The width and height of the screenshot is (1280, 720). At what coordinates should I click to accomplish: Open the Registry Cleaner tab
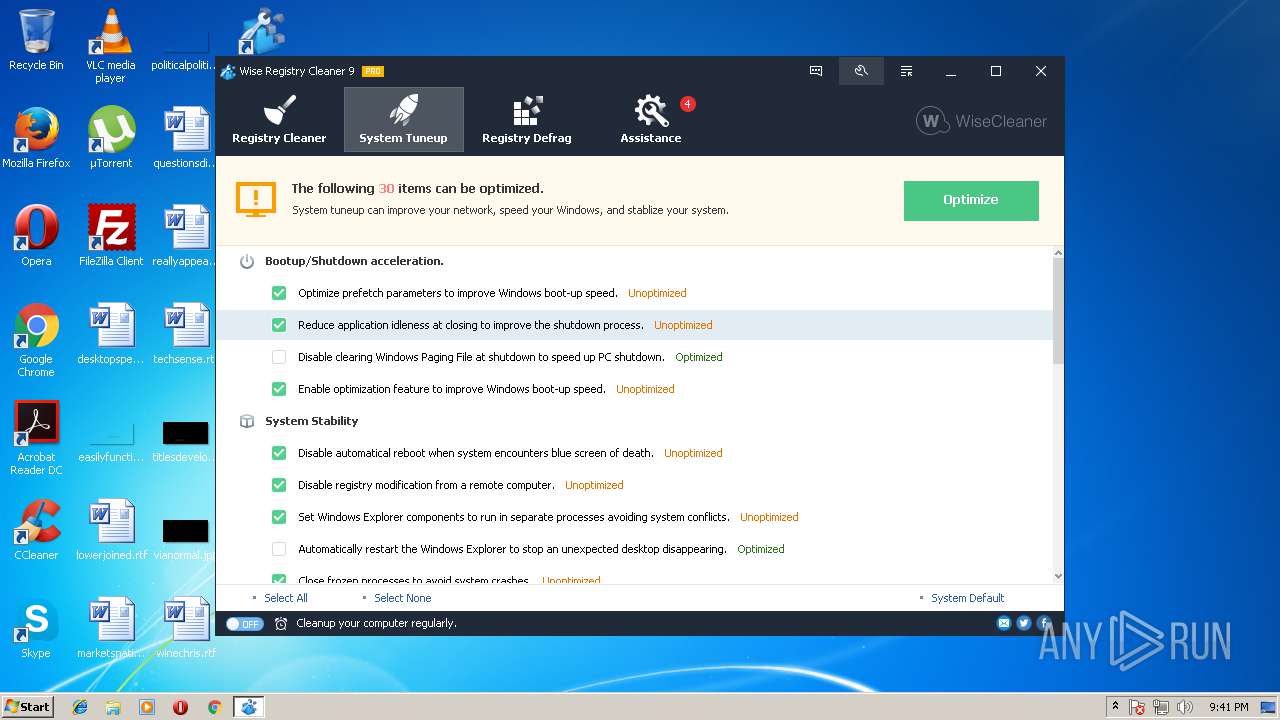click(279, 120)
